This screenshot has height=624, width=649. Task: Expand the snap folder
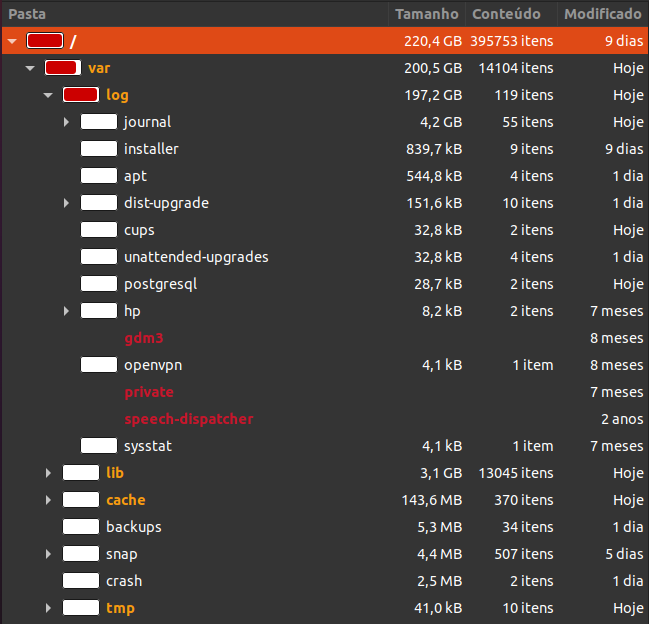[x=48, y=554]
